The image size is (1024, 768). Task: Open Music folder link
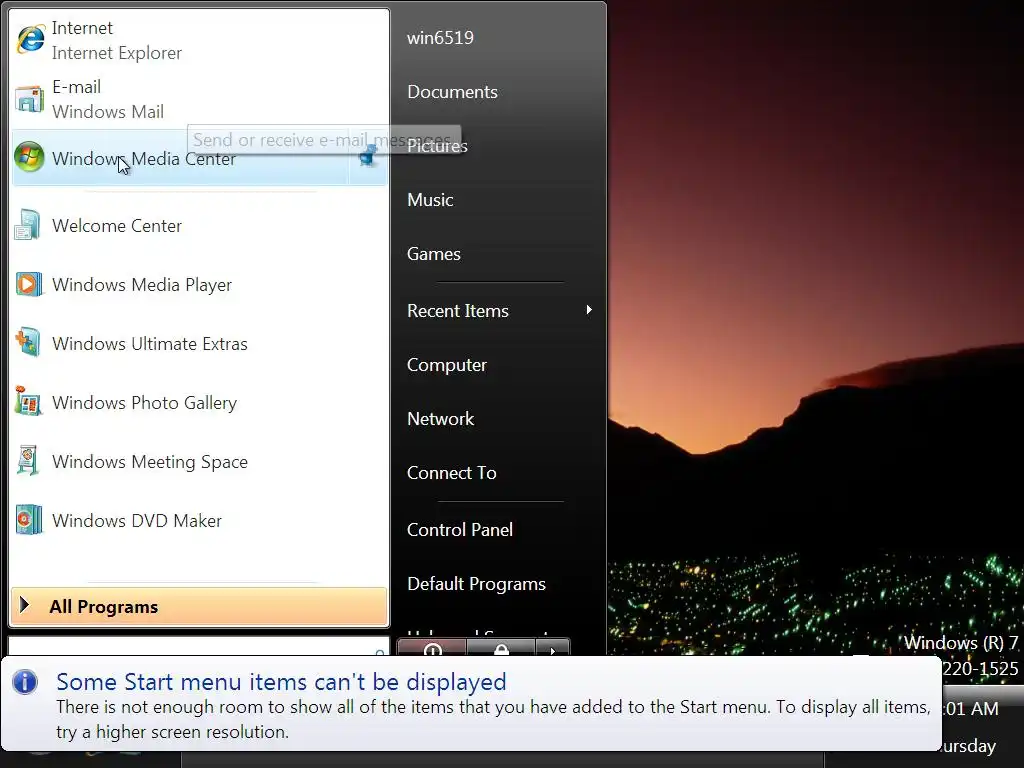(430, 200)
